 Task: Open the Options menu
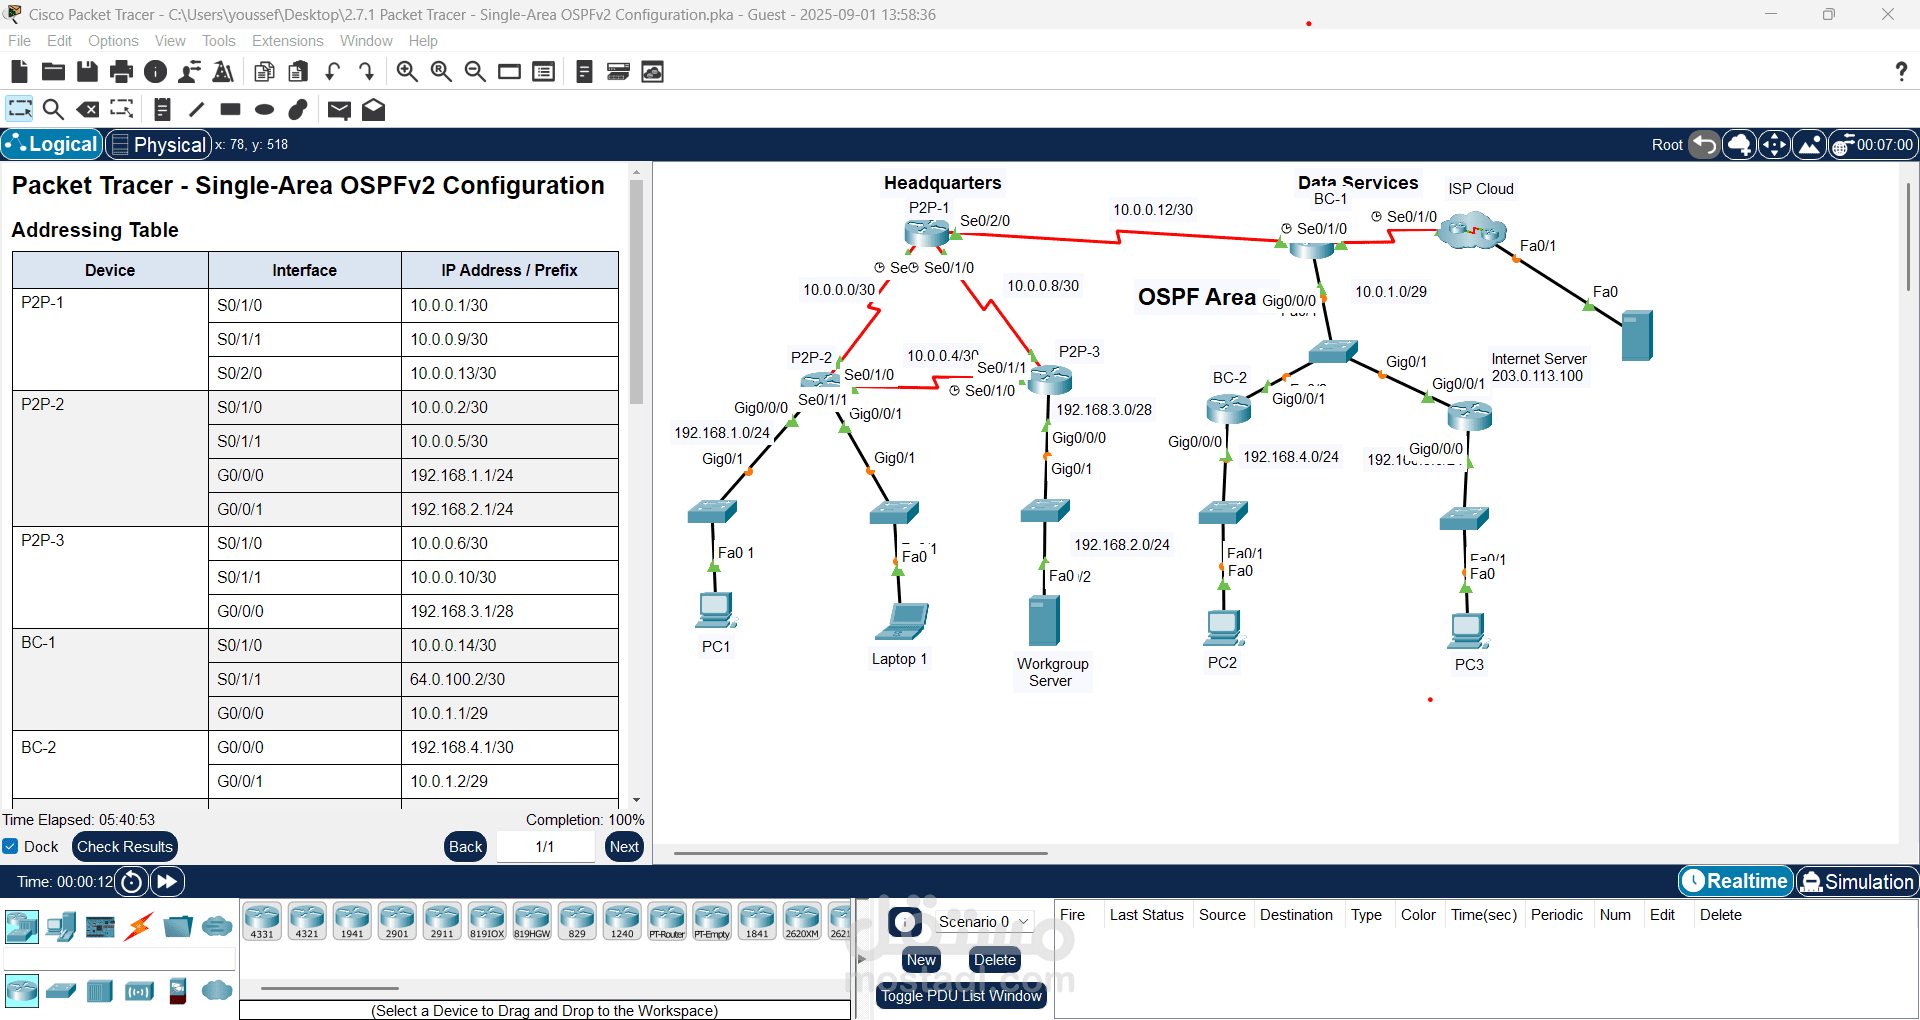tap(113, 41)
